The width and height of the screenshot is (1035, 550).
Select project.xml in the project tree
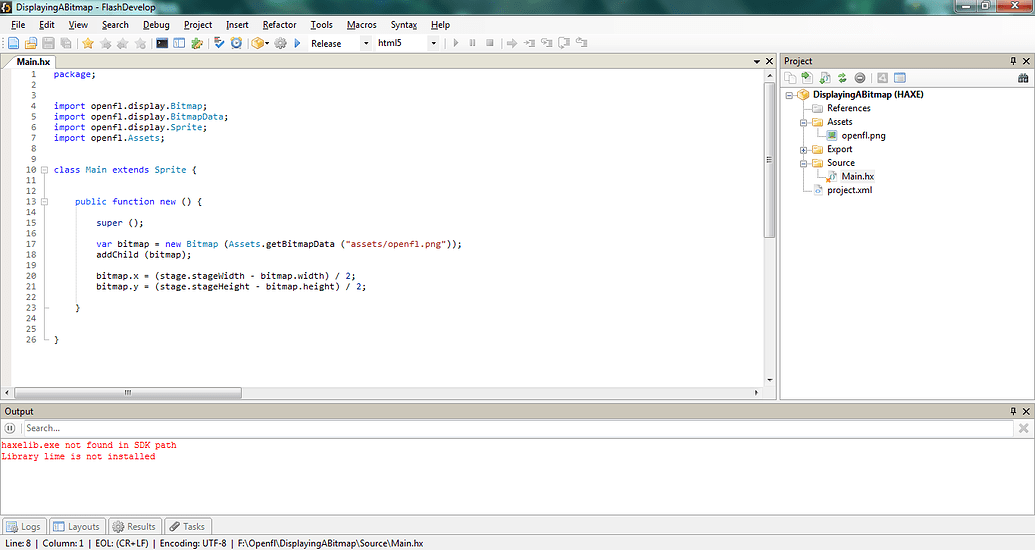click(850, 190)
